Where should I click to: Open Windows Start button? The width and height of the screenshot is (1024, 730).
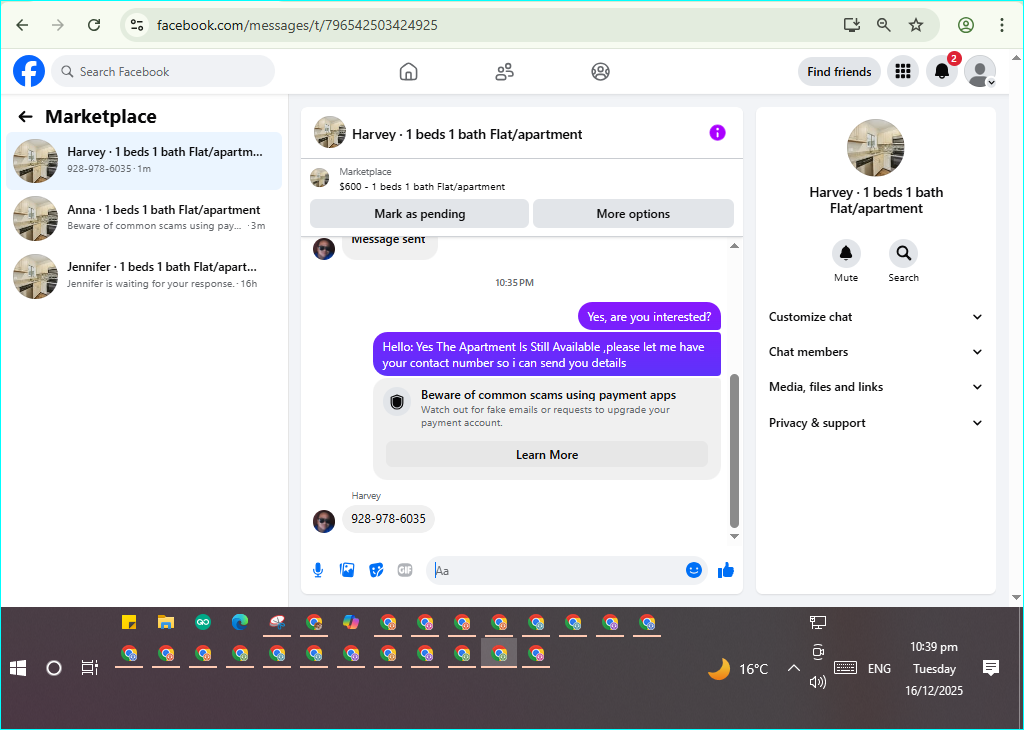[18, 668]
